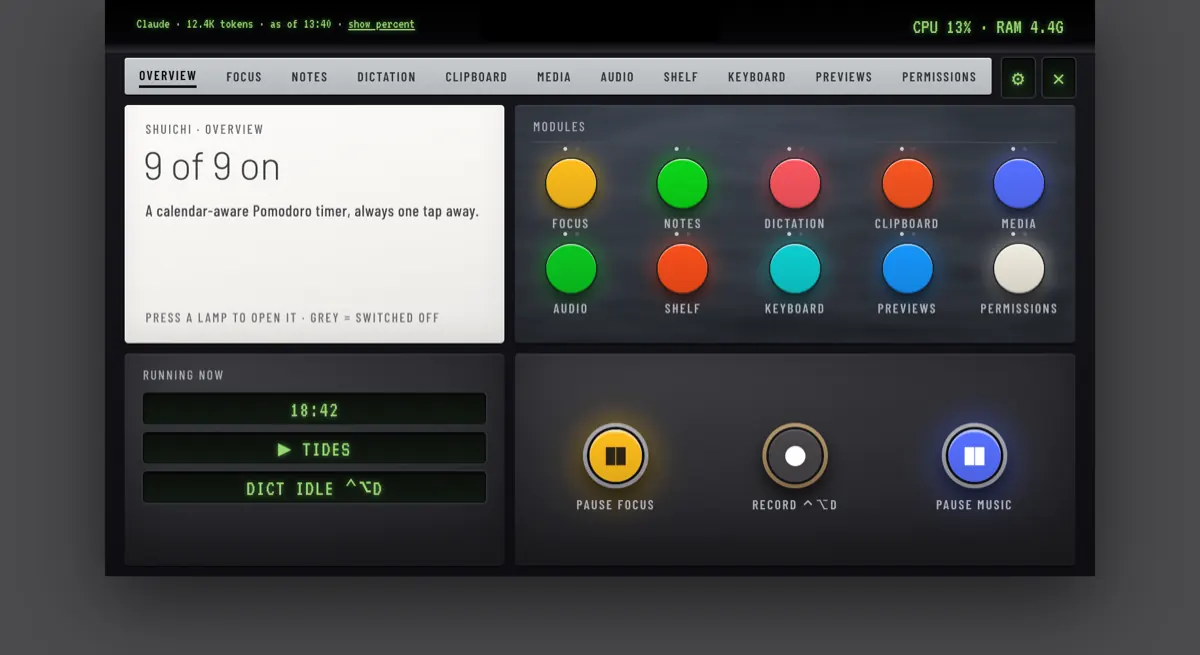Switch to the Focus tab

pyautogui.click(x=244, y=77)
